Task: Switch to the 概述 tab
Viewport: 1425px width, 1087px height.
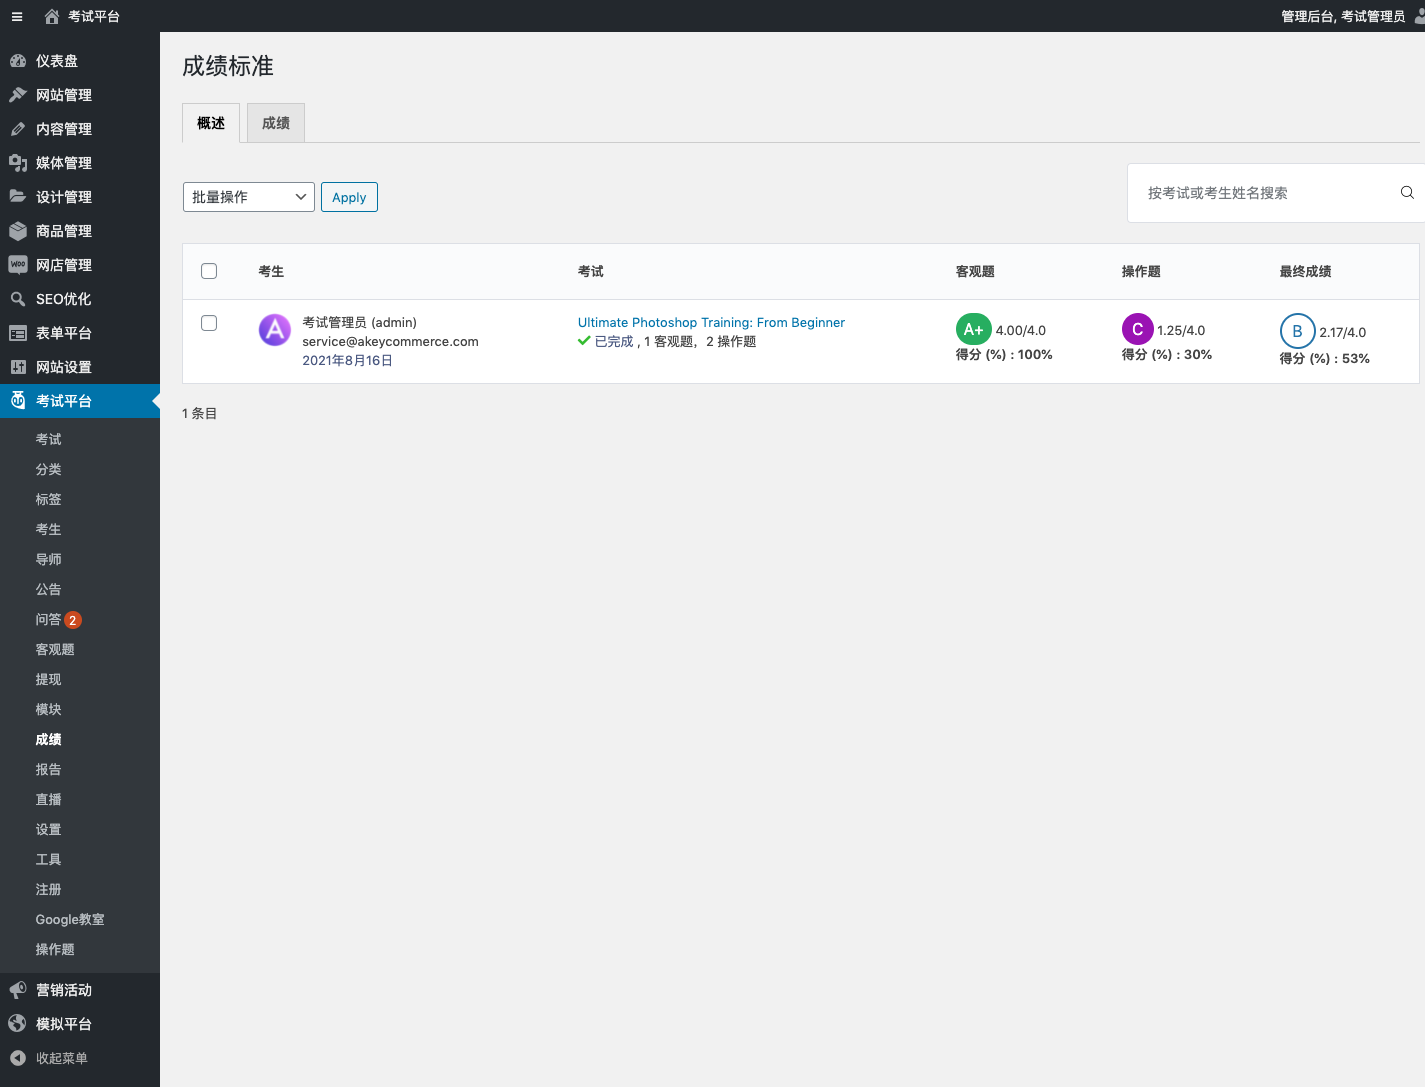Action: (211, 123)
